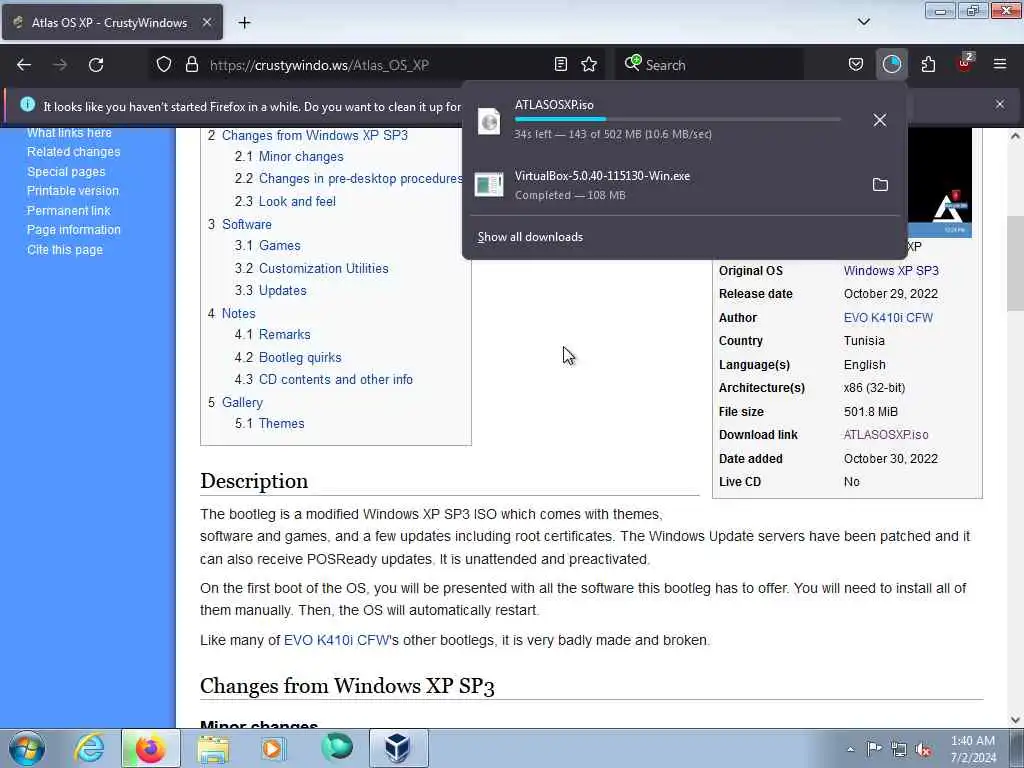Open Special pages in the sidebar
Image resolution: width=1024 pixels, height=768 pixels.
click(x=66, y=172)
